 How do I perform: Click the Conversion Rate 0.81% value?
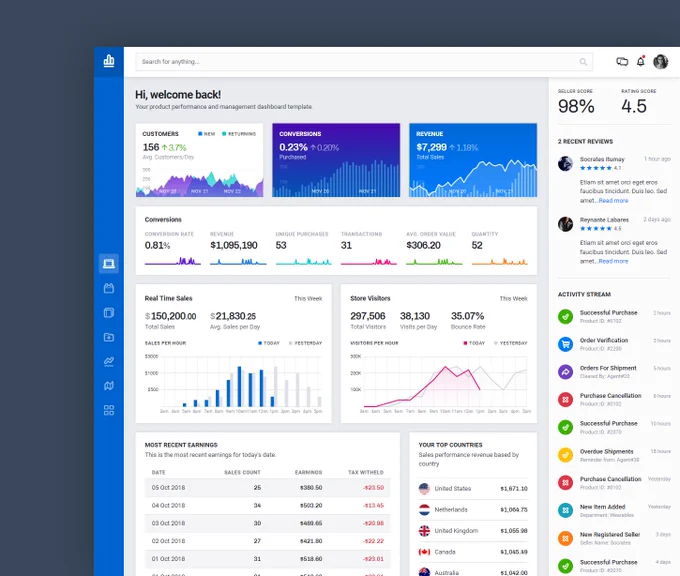157,245
